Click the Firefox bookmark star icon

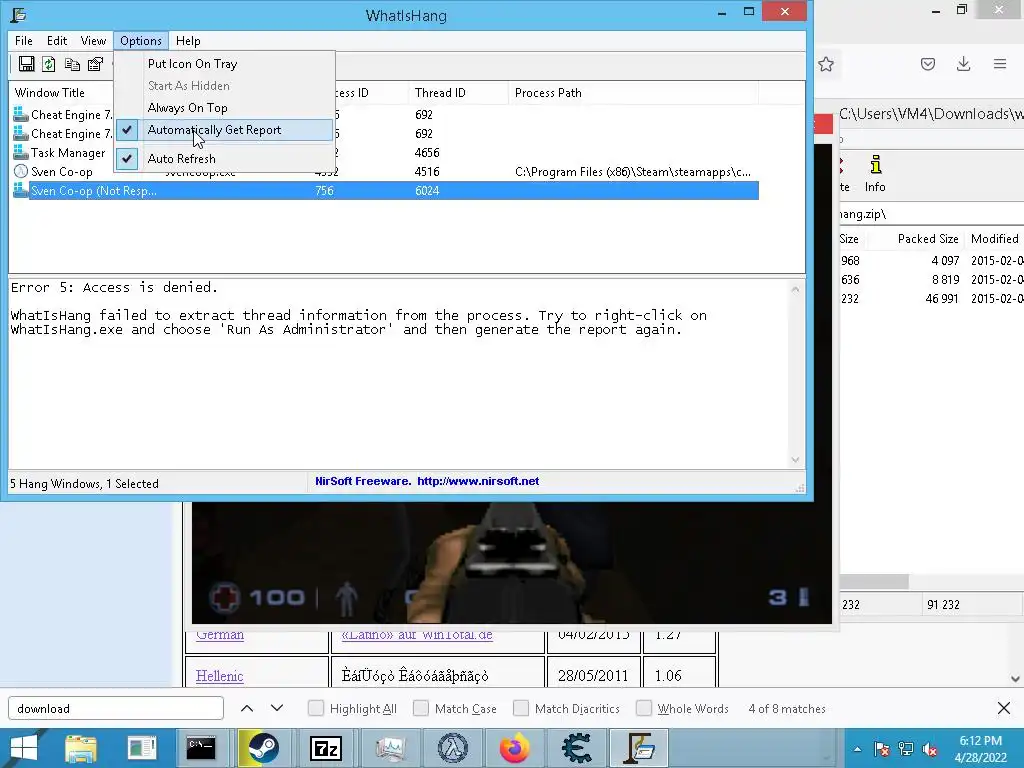(826, 64)
